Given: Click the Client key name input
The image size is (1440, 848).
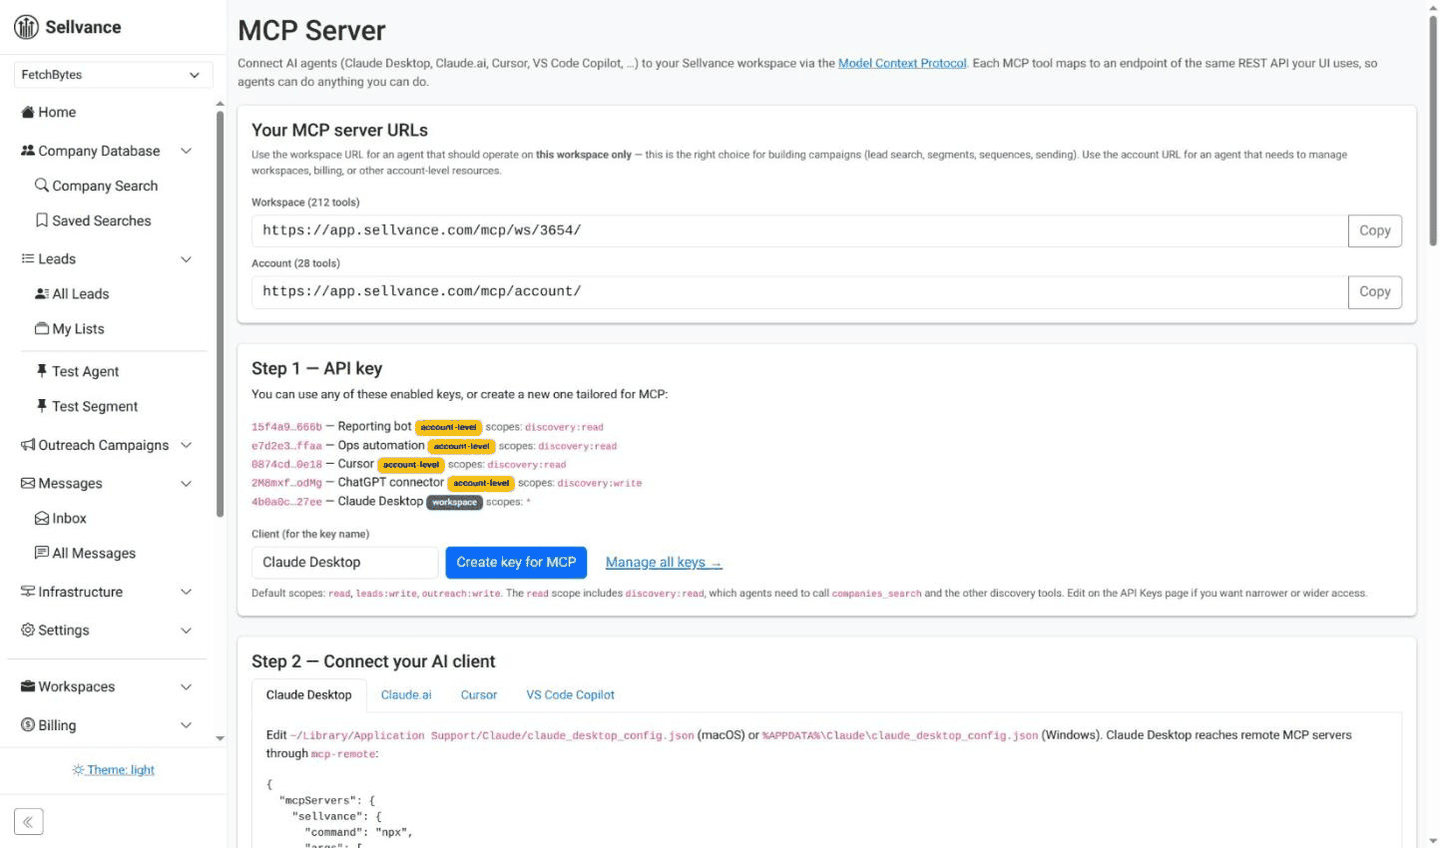Looking at the screenshot, I should 345,562.
